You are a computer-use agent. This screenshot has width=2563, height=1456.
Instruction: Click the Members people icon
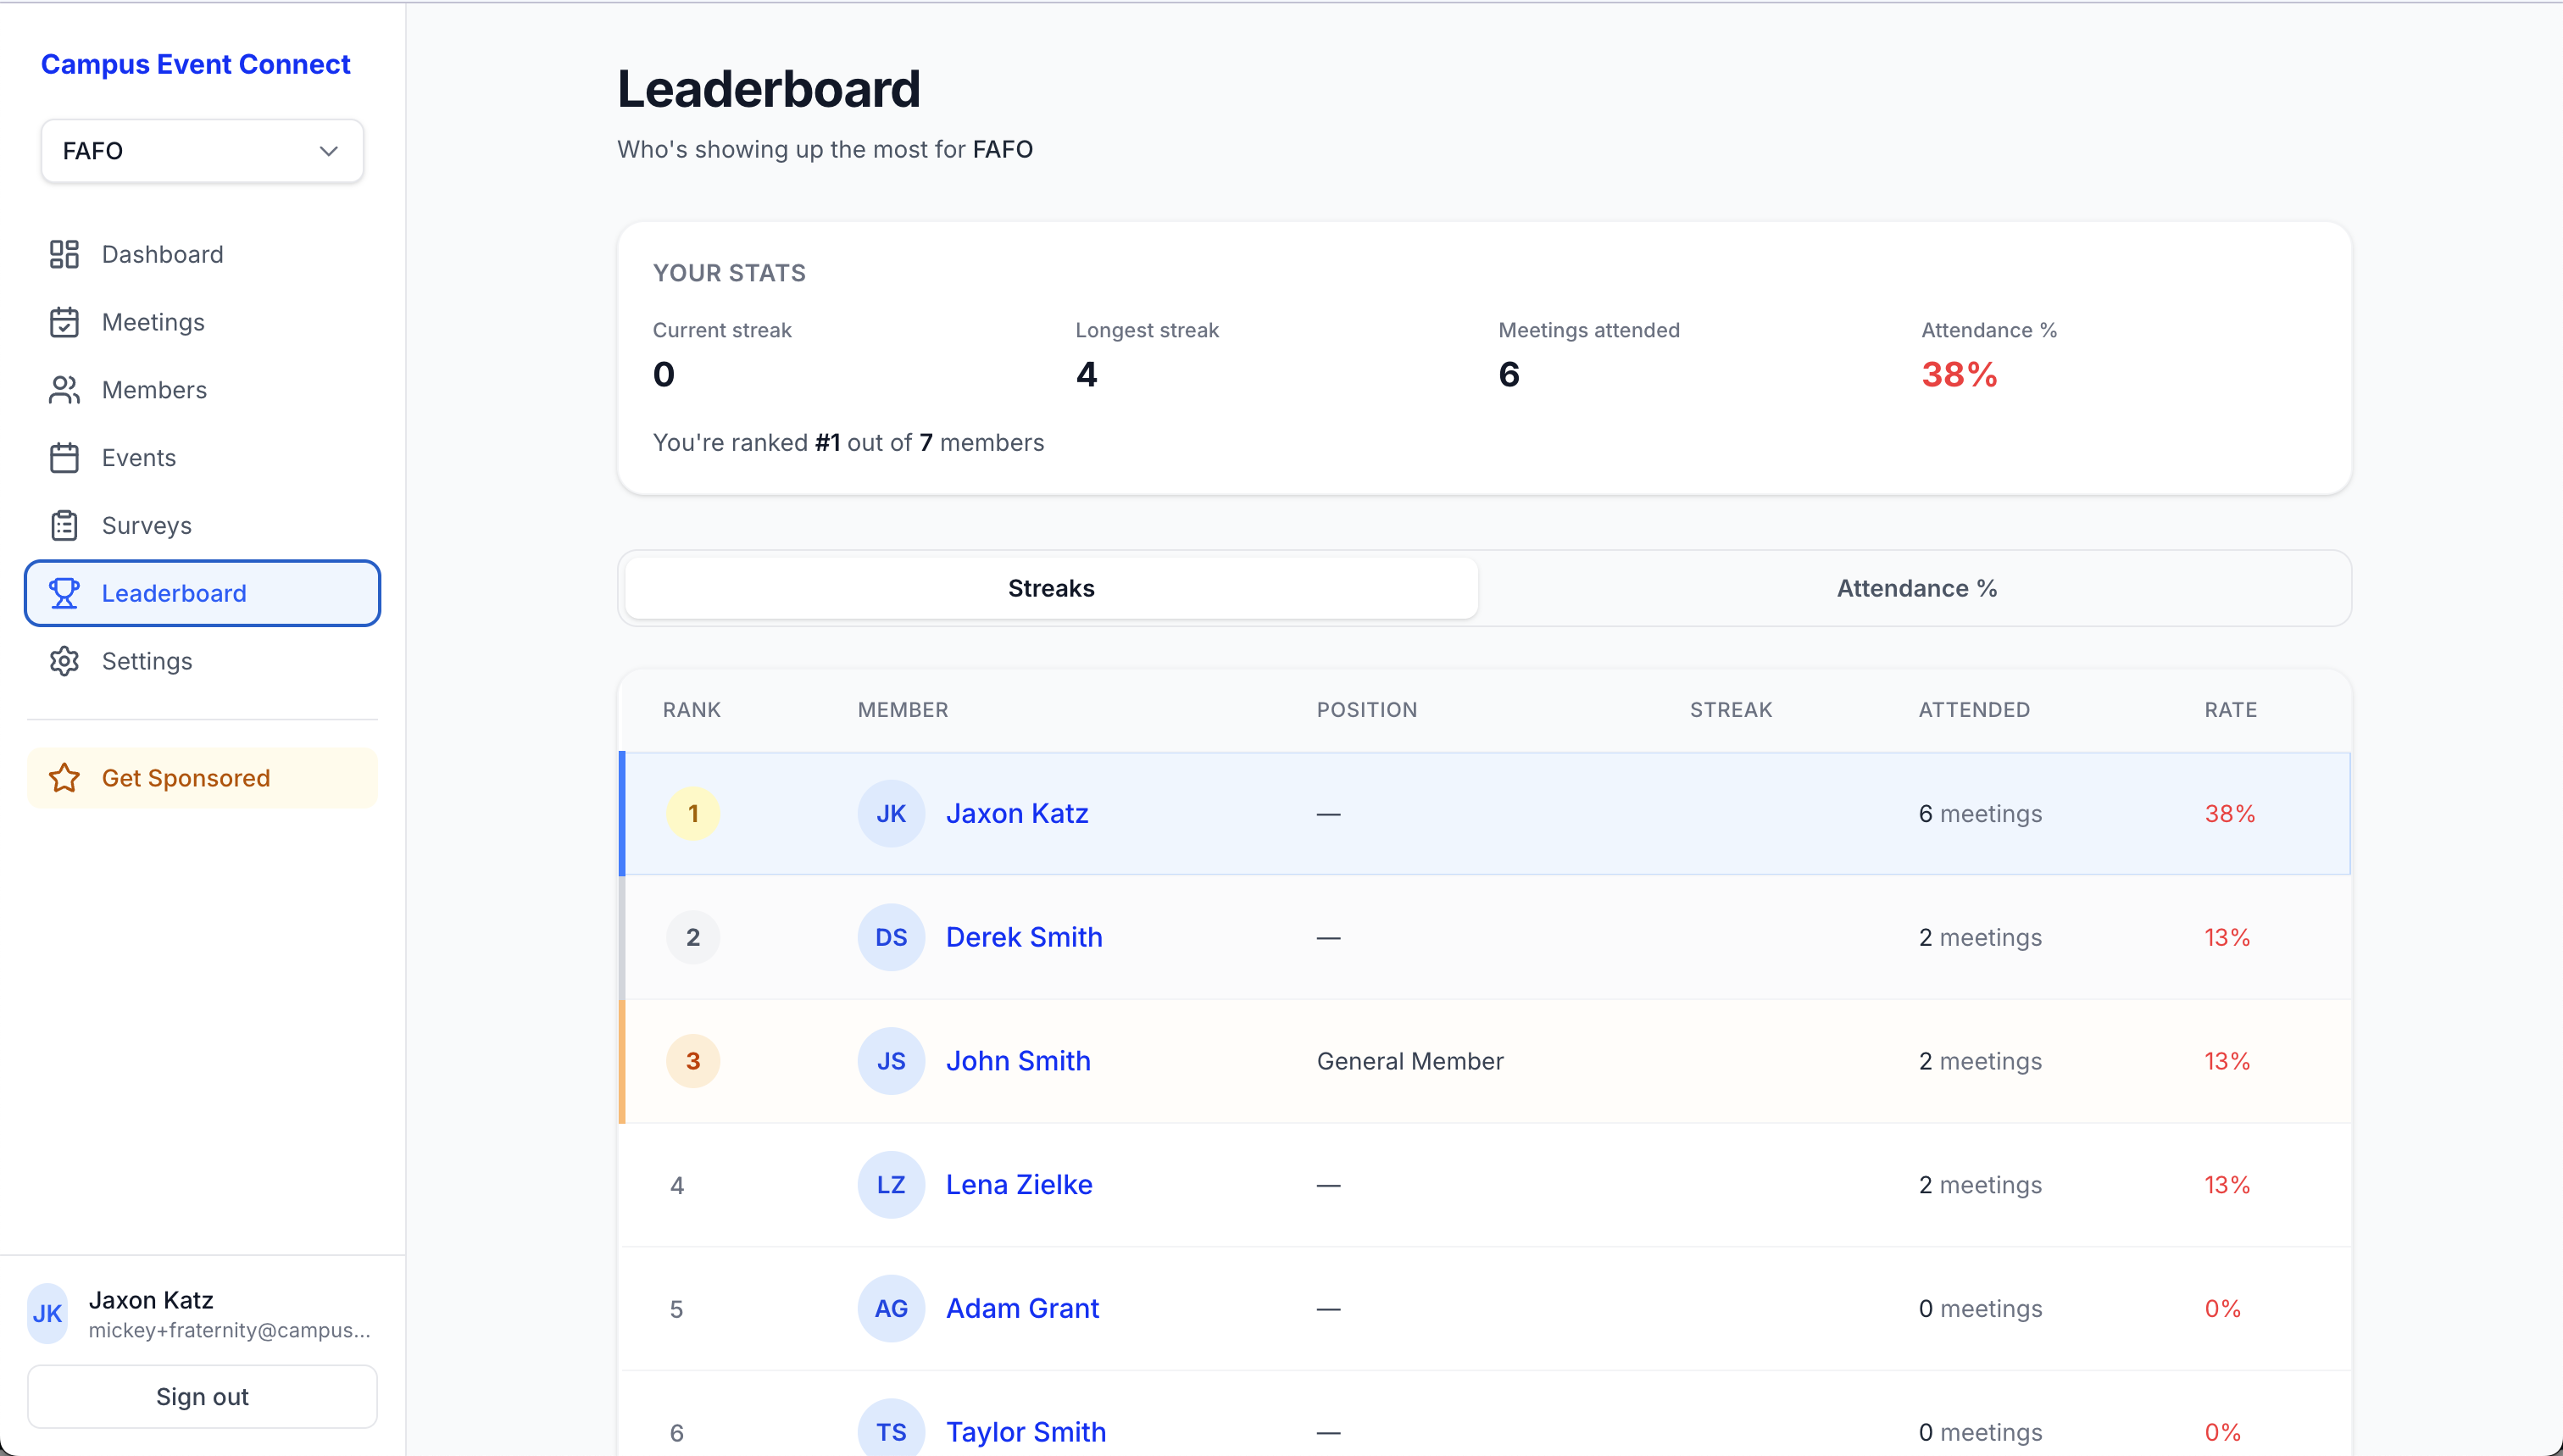[64, 390]
